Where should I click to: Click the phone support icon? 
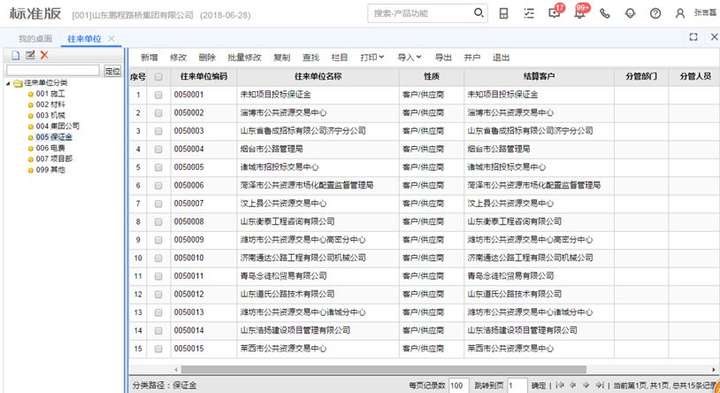[x=605, y=13]
